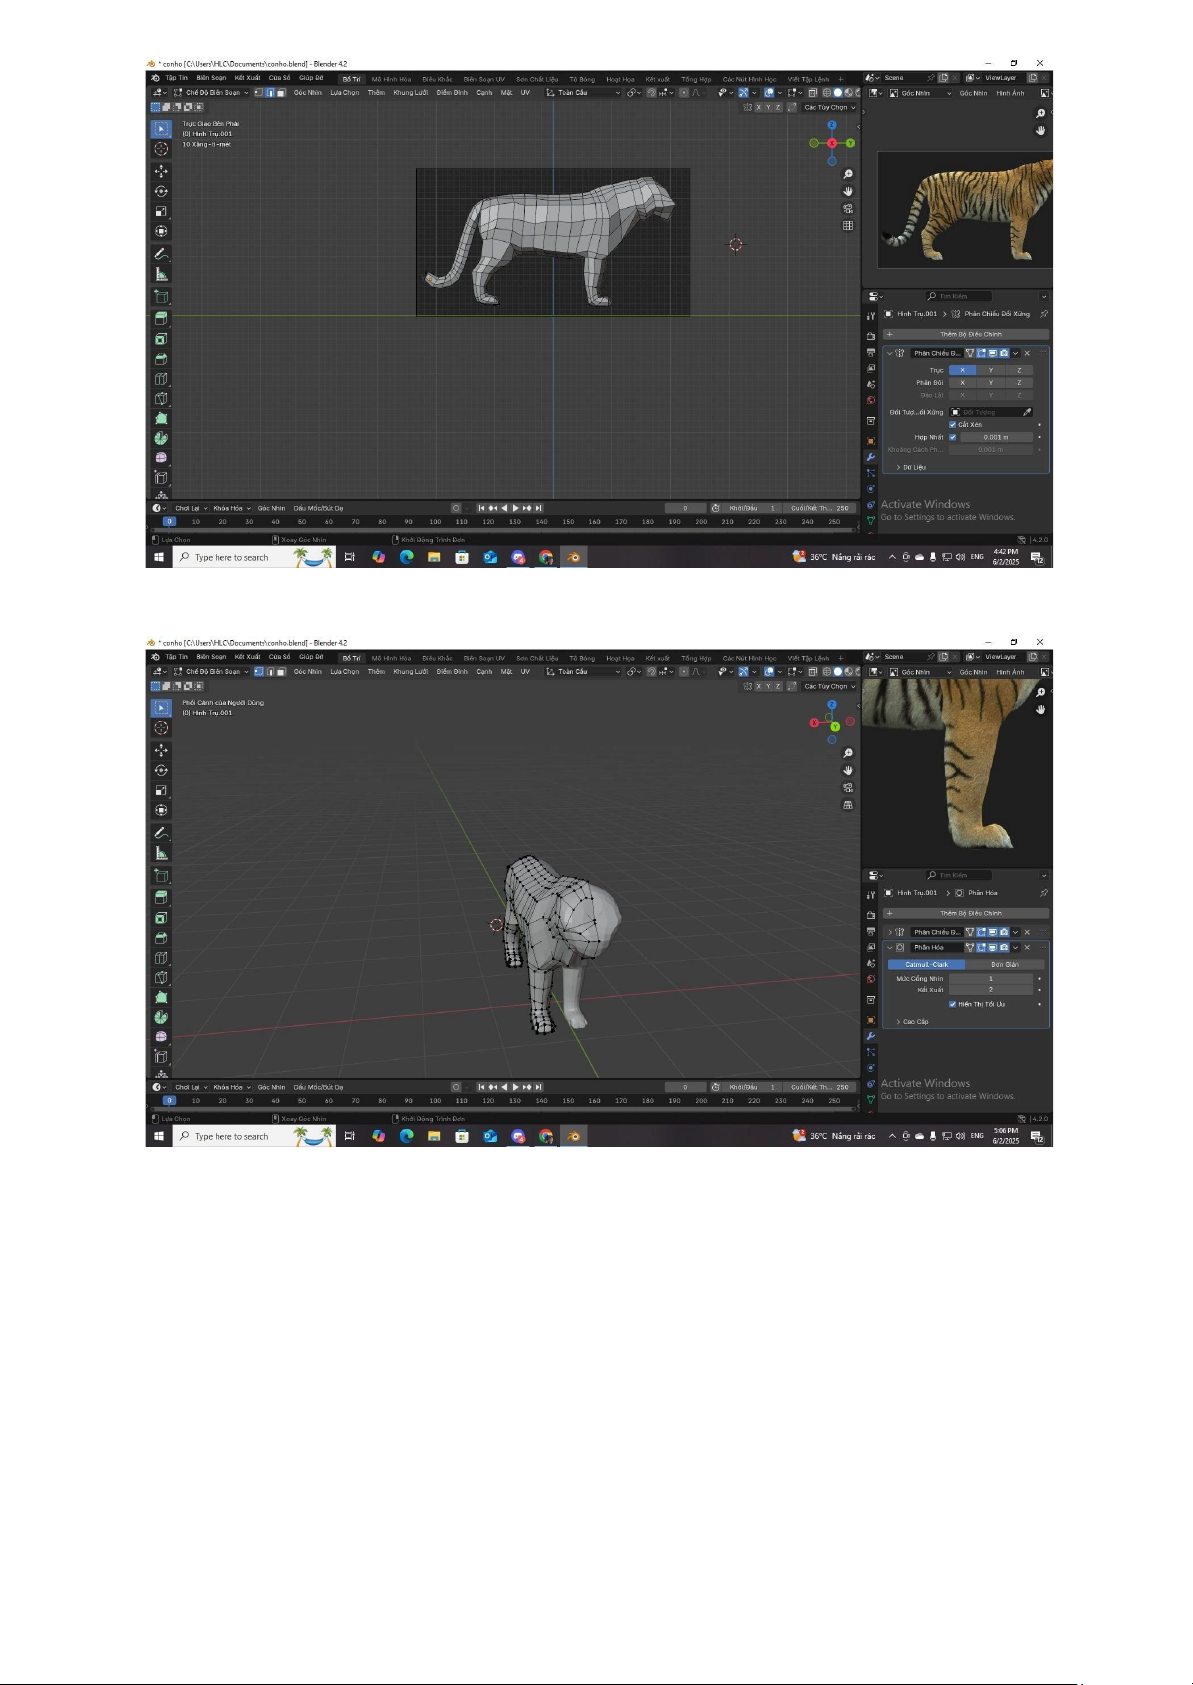Open Physics tab in lower properties panel
1193x1685 pixels.
(871, 1068)
